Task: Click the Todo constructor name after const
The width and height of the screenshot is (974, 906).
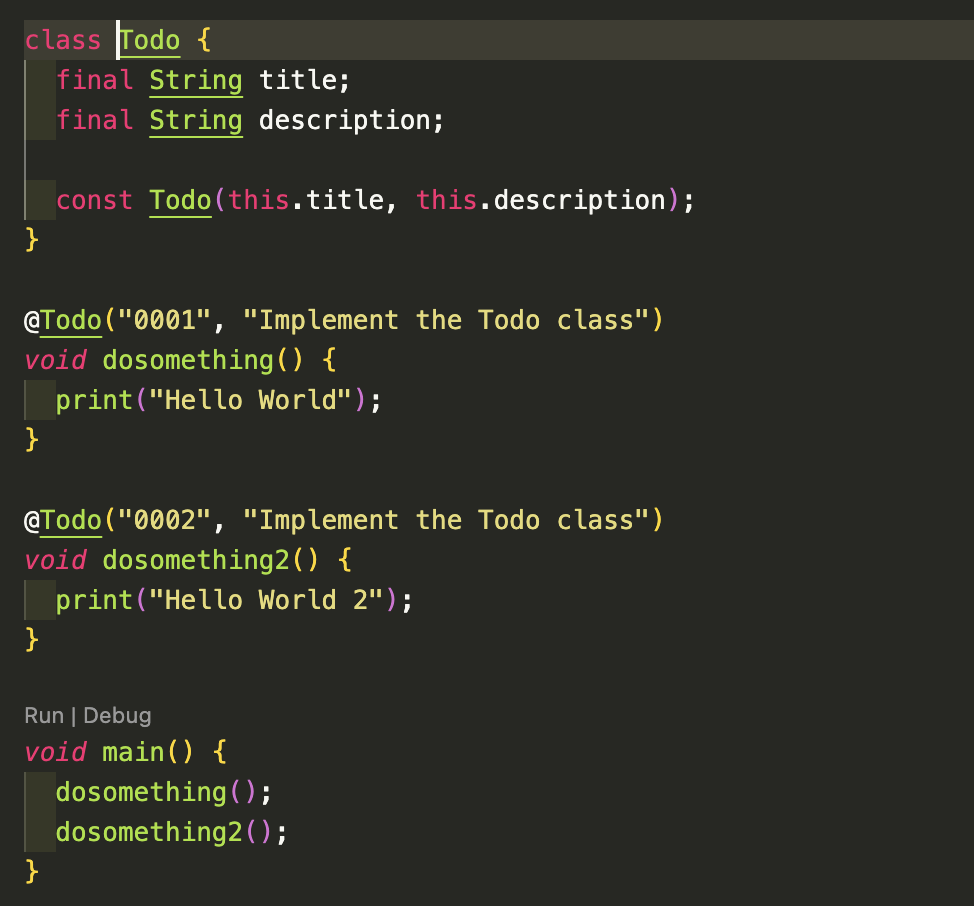Action: point(181,200)
